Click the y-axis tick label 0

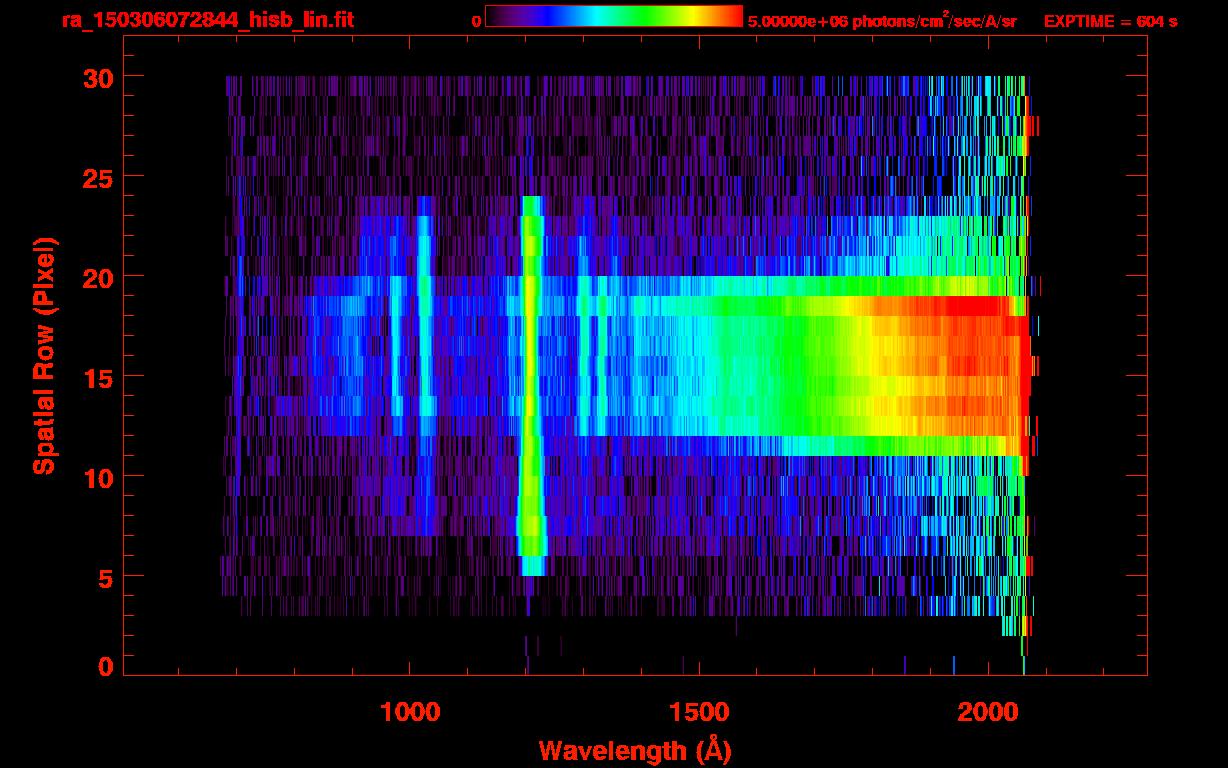pyautogui.click(x=105, y=667)
